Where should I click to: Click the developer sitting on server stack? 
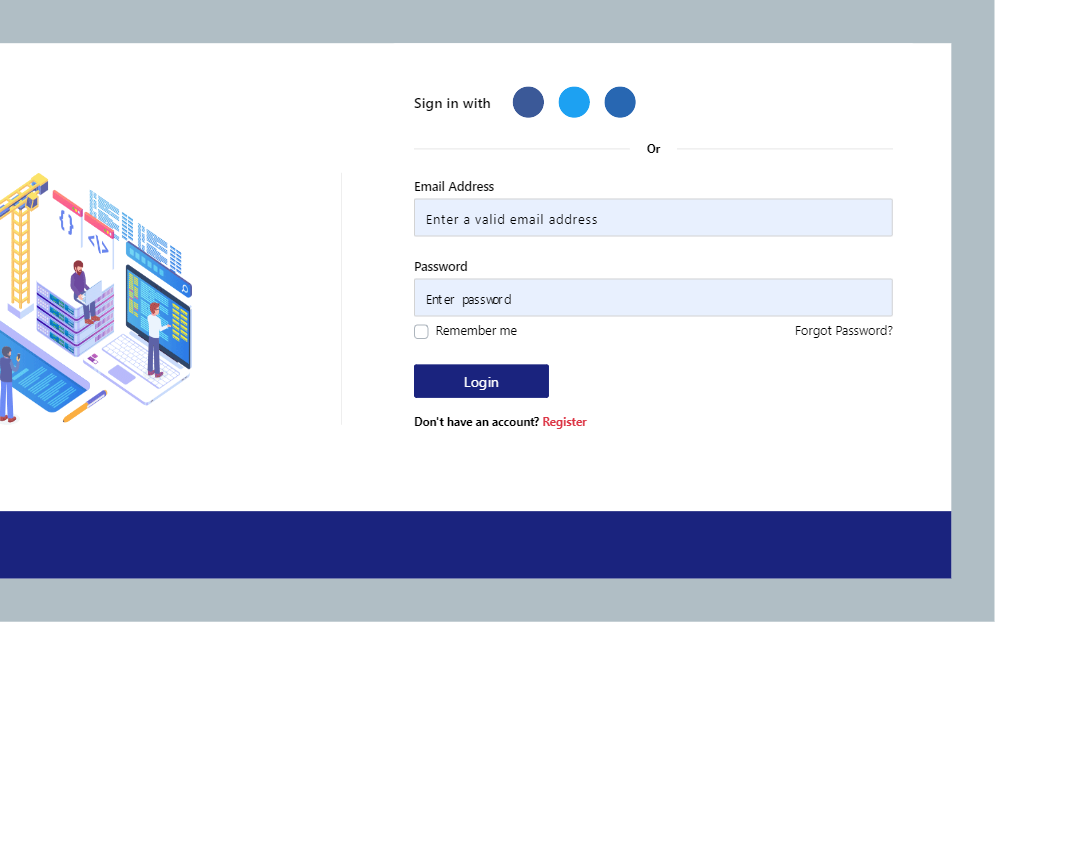[x=83, y=285]
